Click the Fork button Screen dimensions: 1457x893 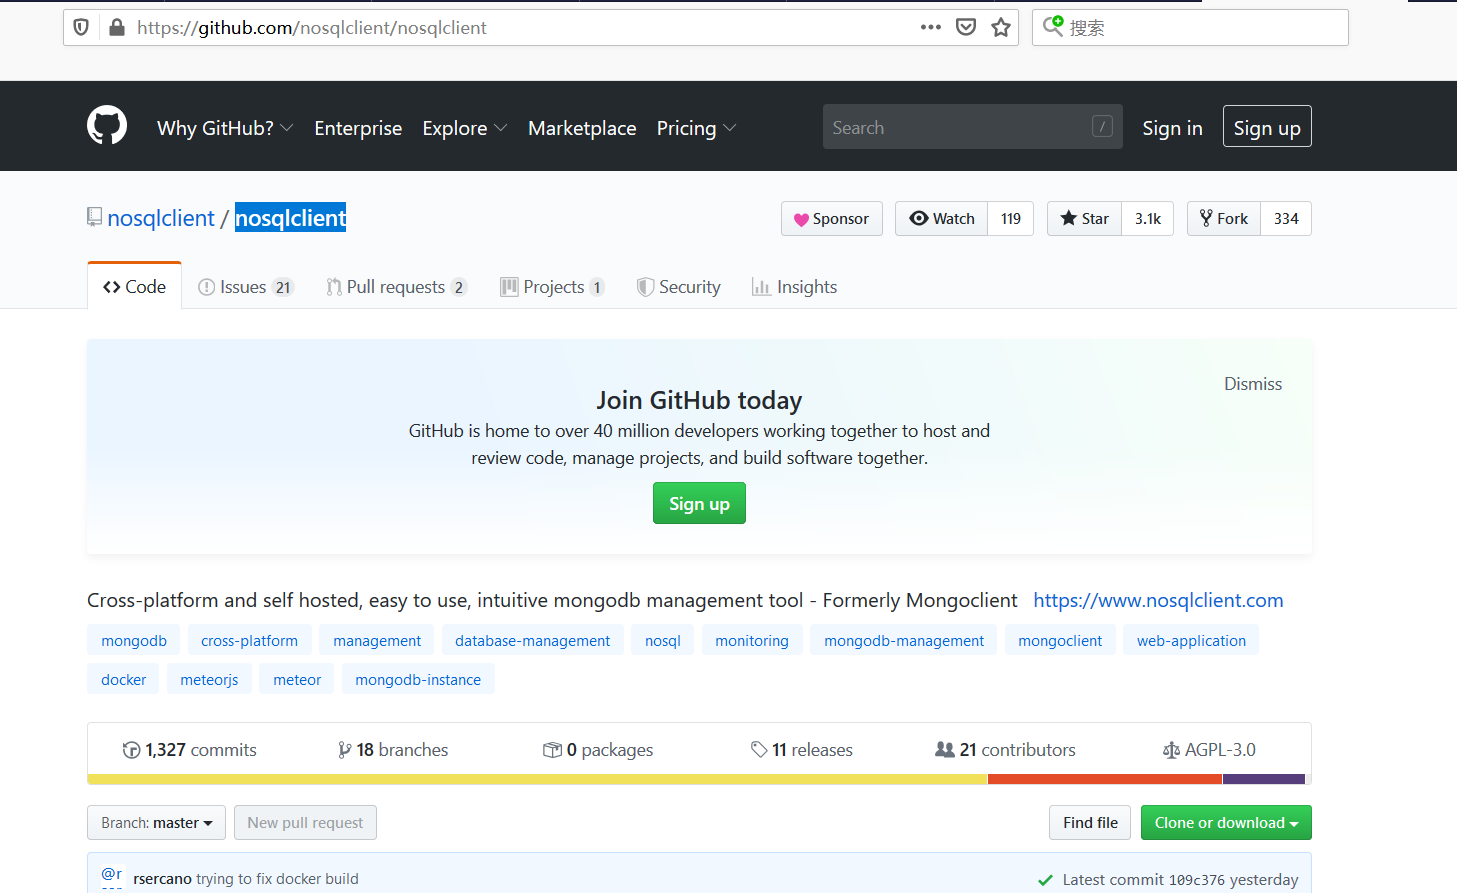click(x=1224, y=219)
